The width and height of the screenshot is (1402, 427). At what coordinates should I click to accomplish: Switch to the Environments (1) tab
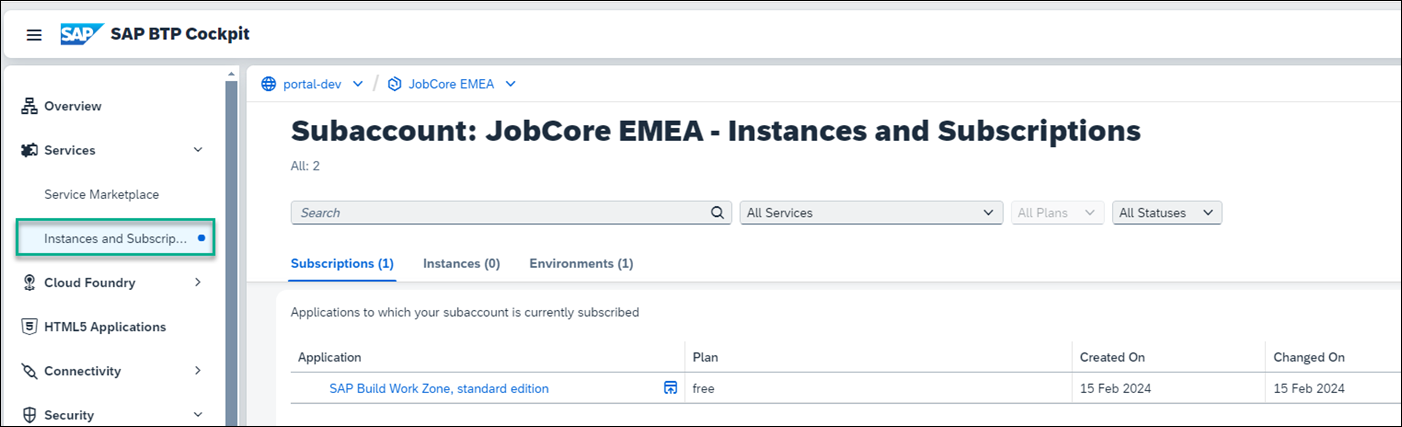[581, 264]
